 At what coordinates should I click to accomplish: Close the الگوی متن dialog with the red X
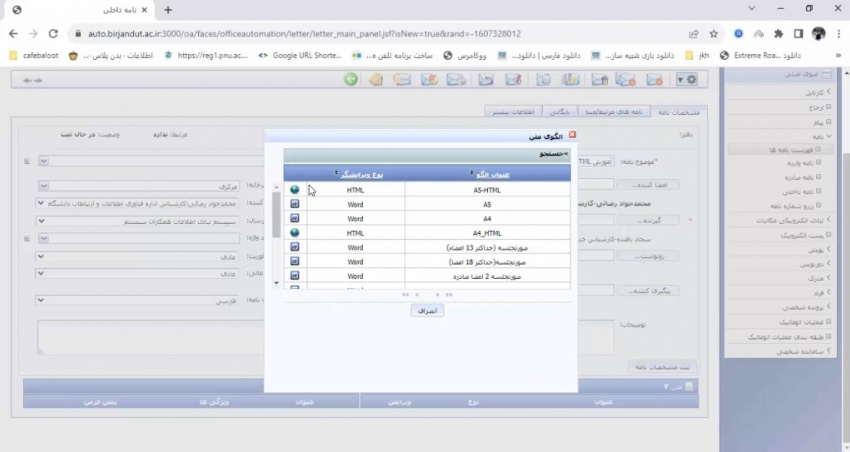point(572,135)
